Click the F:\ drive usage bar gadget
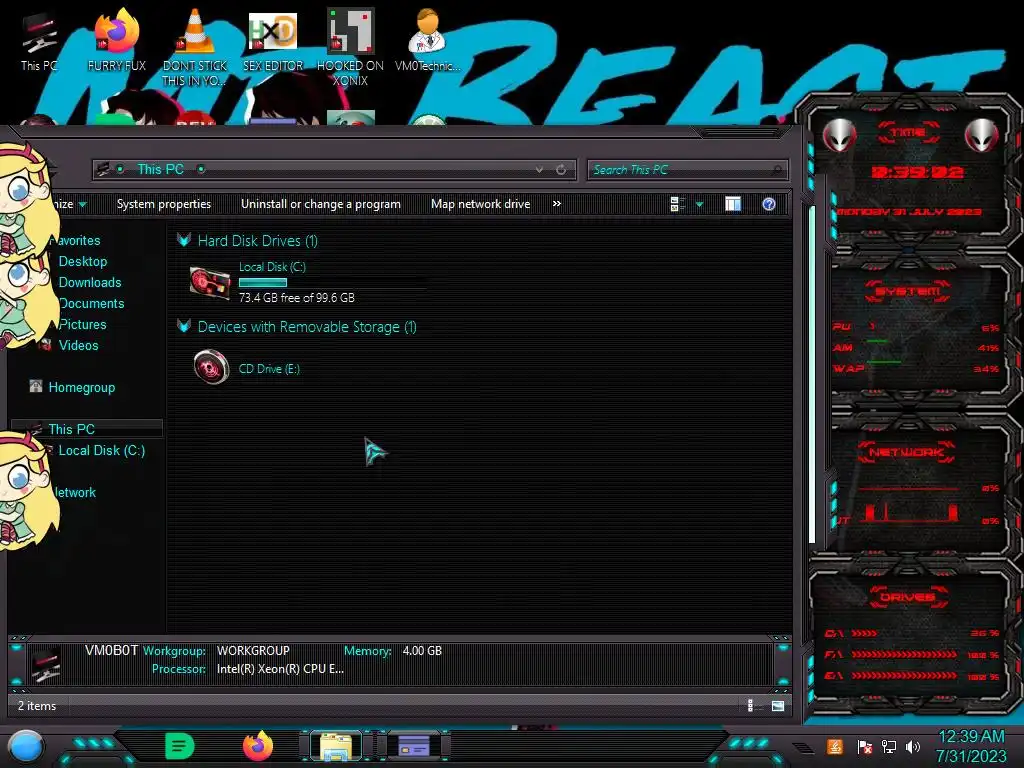The width and height of the screenshot is (1024, 768). [904, 654]
